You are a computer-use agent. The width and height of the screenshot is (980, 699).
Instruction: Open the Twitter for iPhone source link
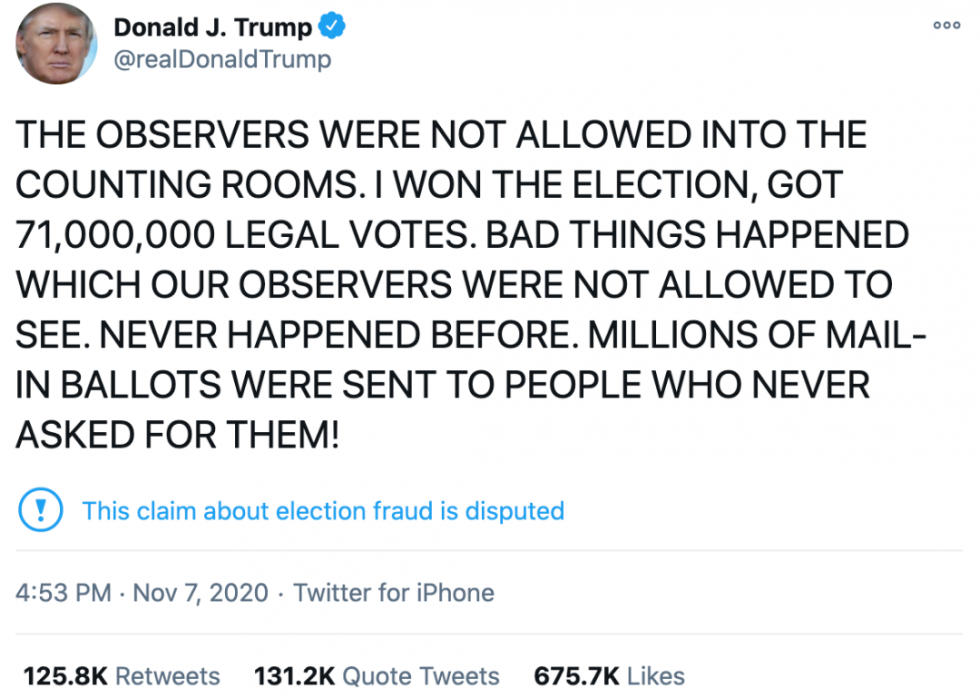point(394,593)
